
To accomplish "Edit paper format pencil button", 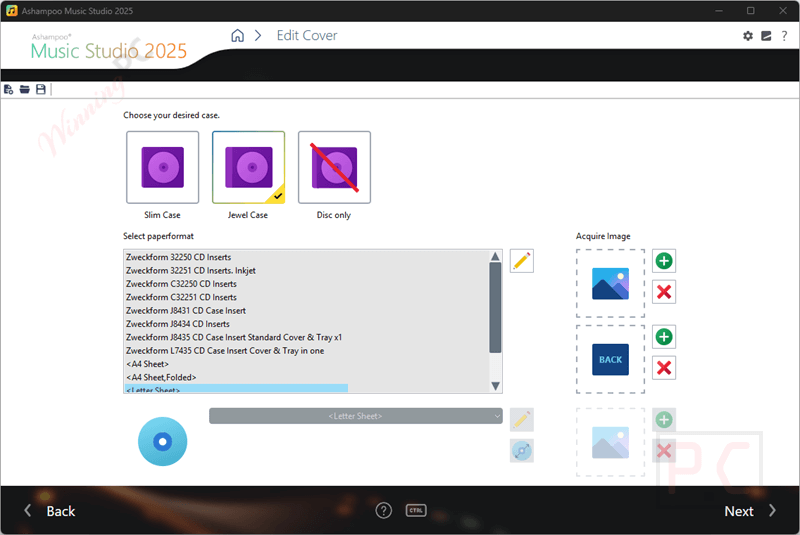I will (x=521, y=261).
